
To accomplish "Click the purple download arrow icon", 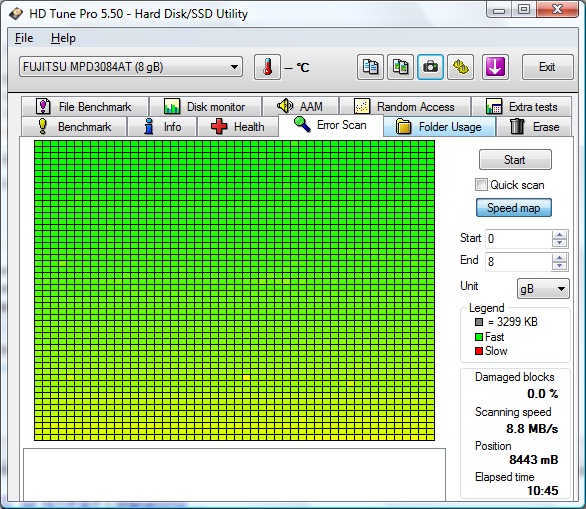I will [x=495, y=67].
